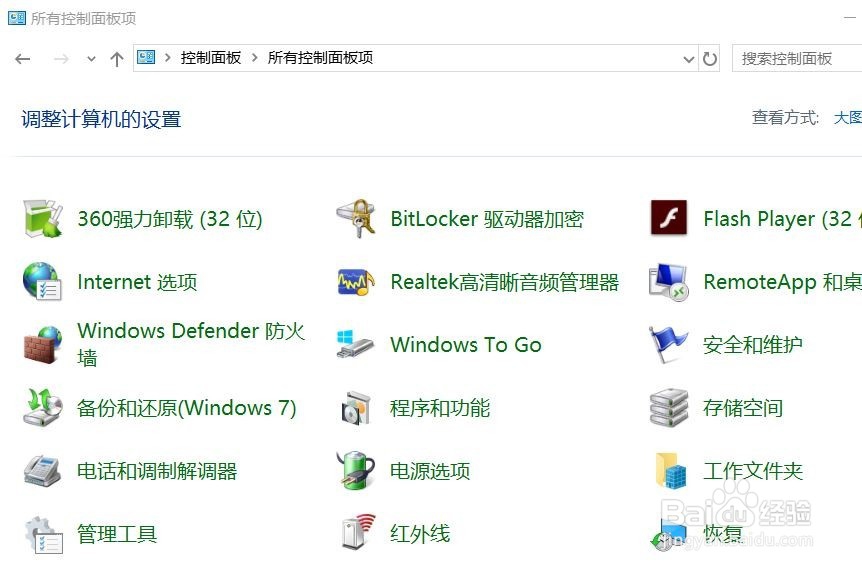Image resolution: width=862 pixels, height=570 pixels.
Task: Open 恢复 link text
Action: tap(723, 534)
